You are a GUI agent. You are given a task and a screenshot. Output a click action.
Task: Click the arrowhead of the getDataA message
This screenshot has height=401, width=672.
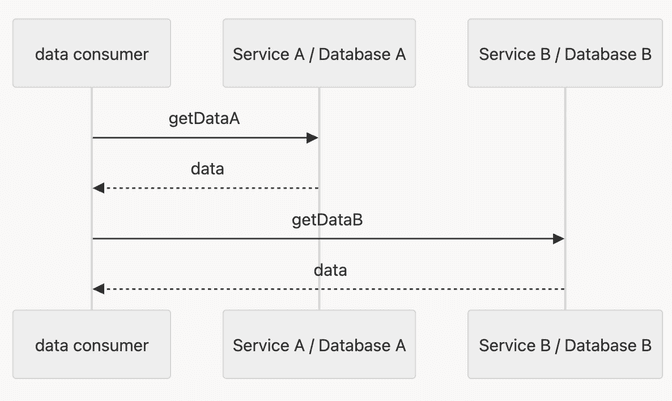coord(313,138)
